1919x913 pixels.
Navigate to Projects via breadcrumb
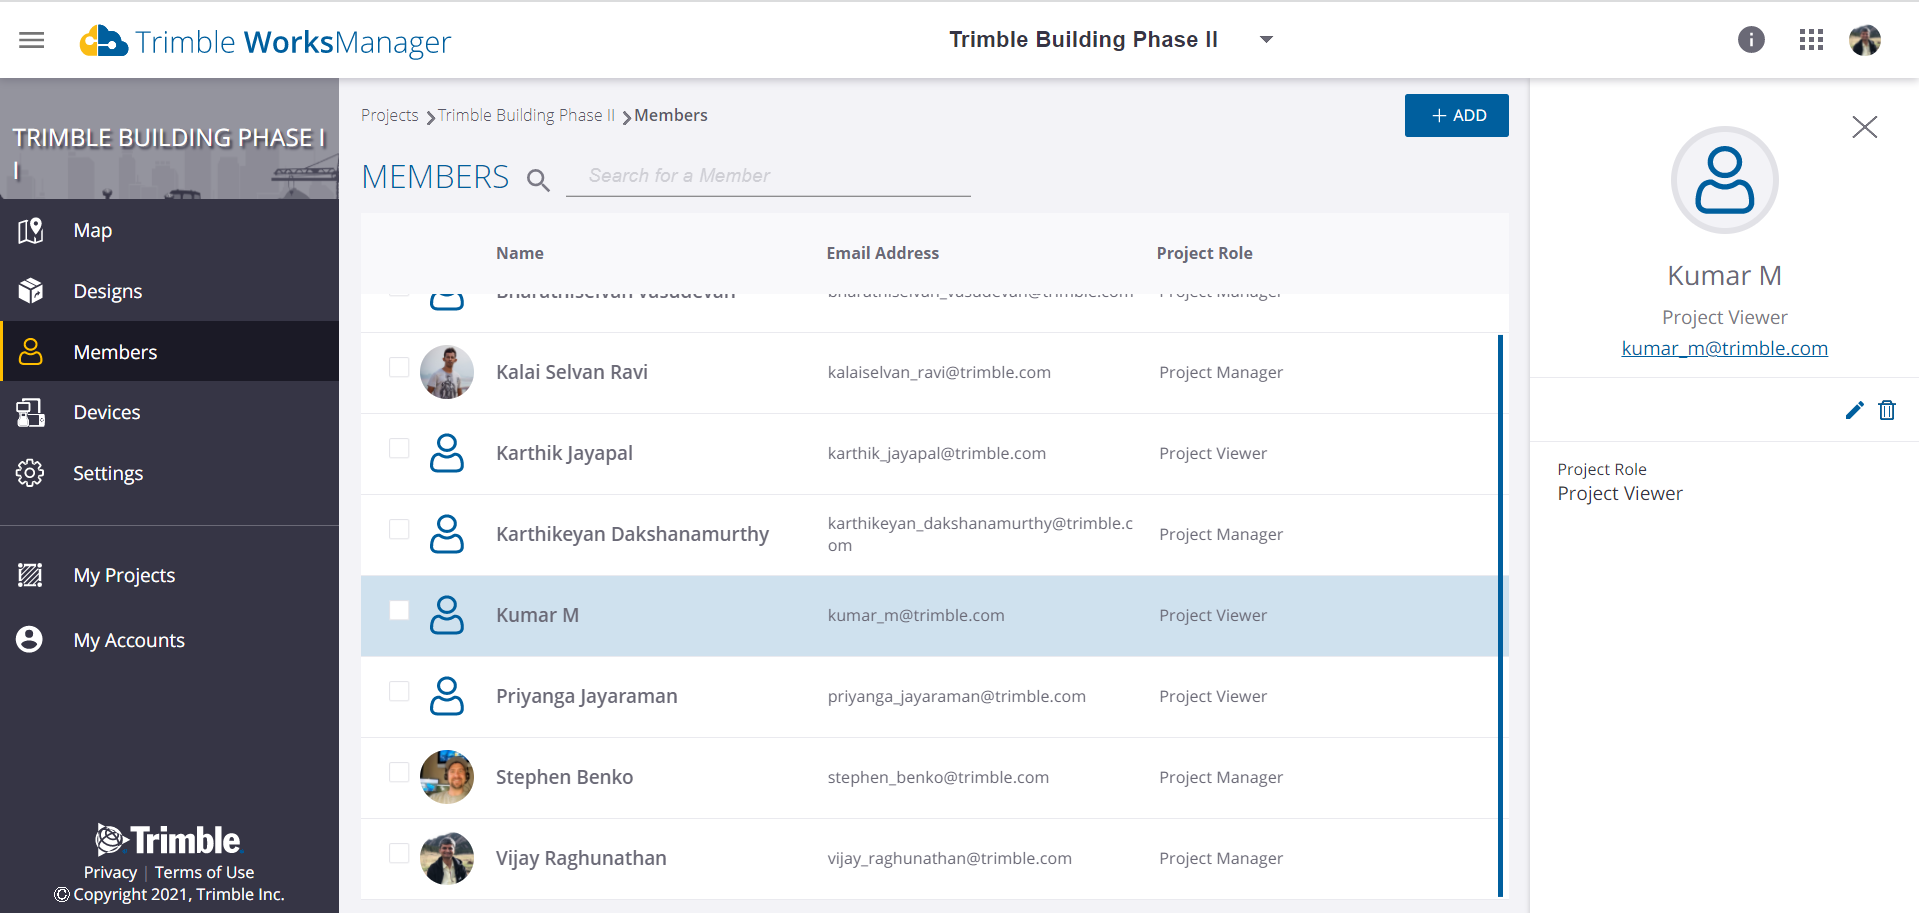(390, 115)
